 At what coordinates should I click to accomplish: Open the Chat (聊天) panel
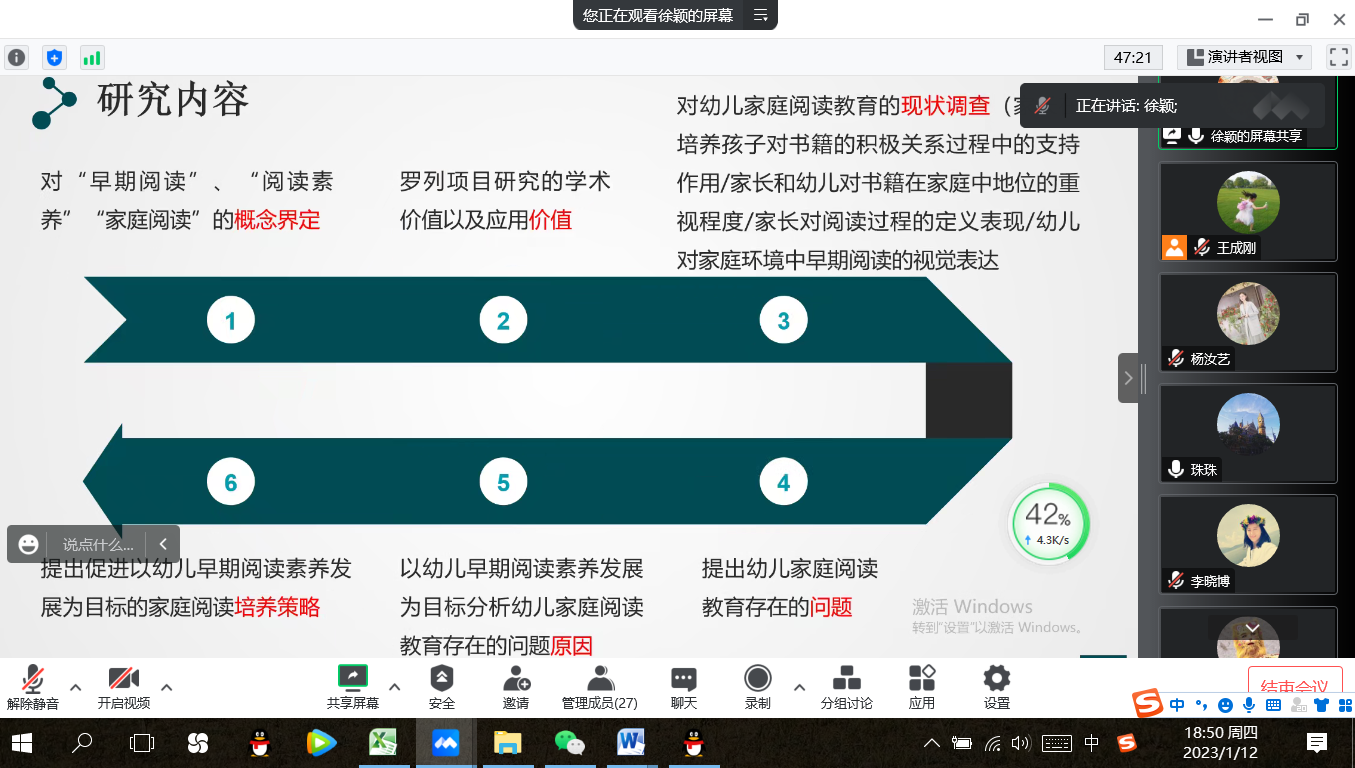click(x=684, y=686)
